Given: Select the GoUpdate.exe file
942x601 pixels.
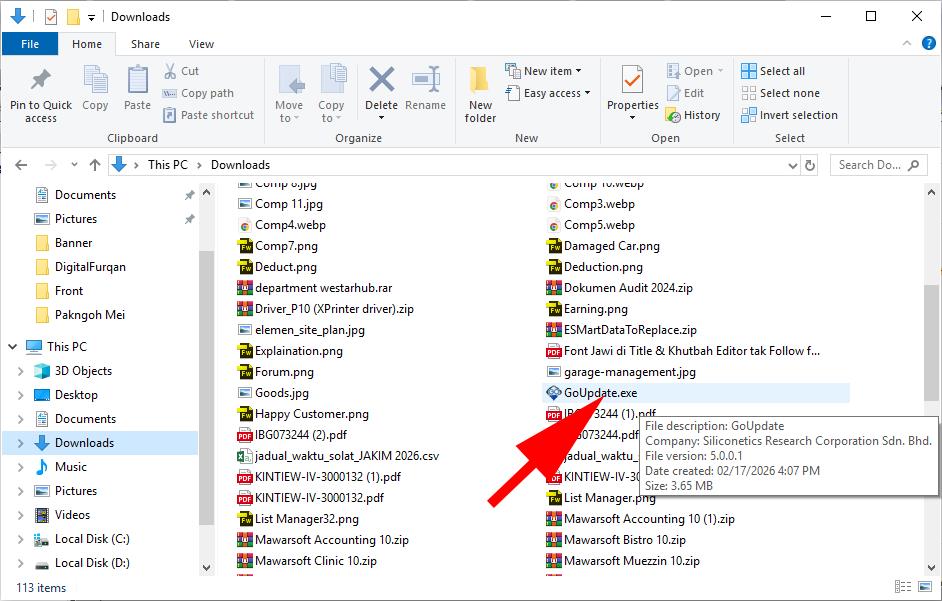Looking at the screenshot, I should (x=600, y=393).
